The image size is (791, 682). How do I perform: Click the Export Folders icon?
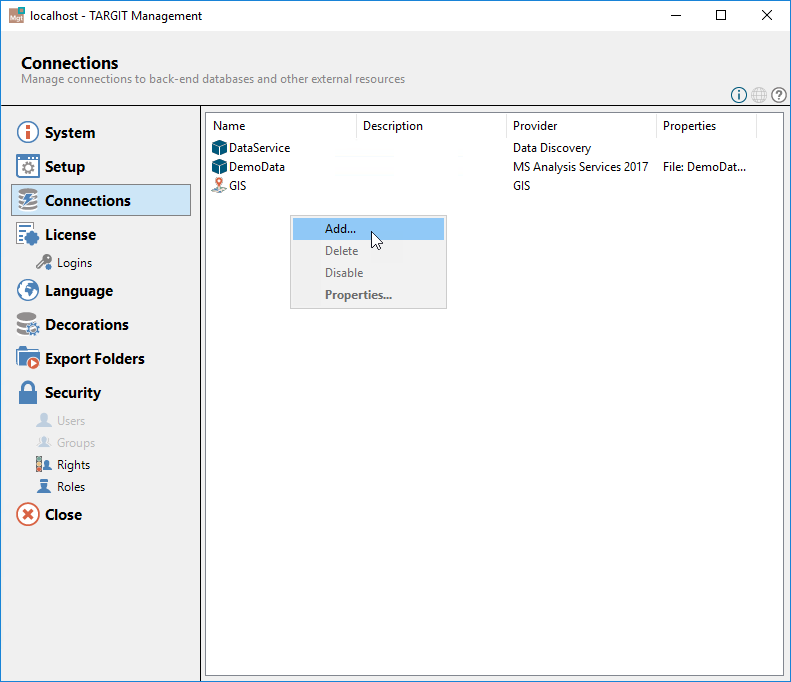(x=28, y=359)
